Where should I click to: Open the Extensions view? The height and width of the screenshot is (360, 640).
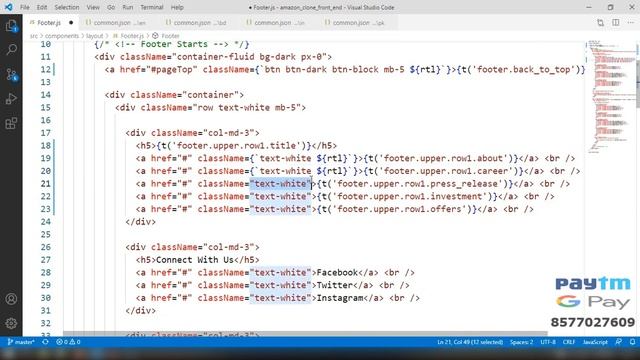point(11,123)
